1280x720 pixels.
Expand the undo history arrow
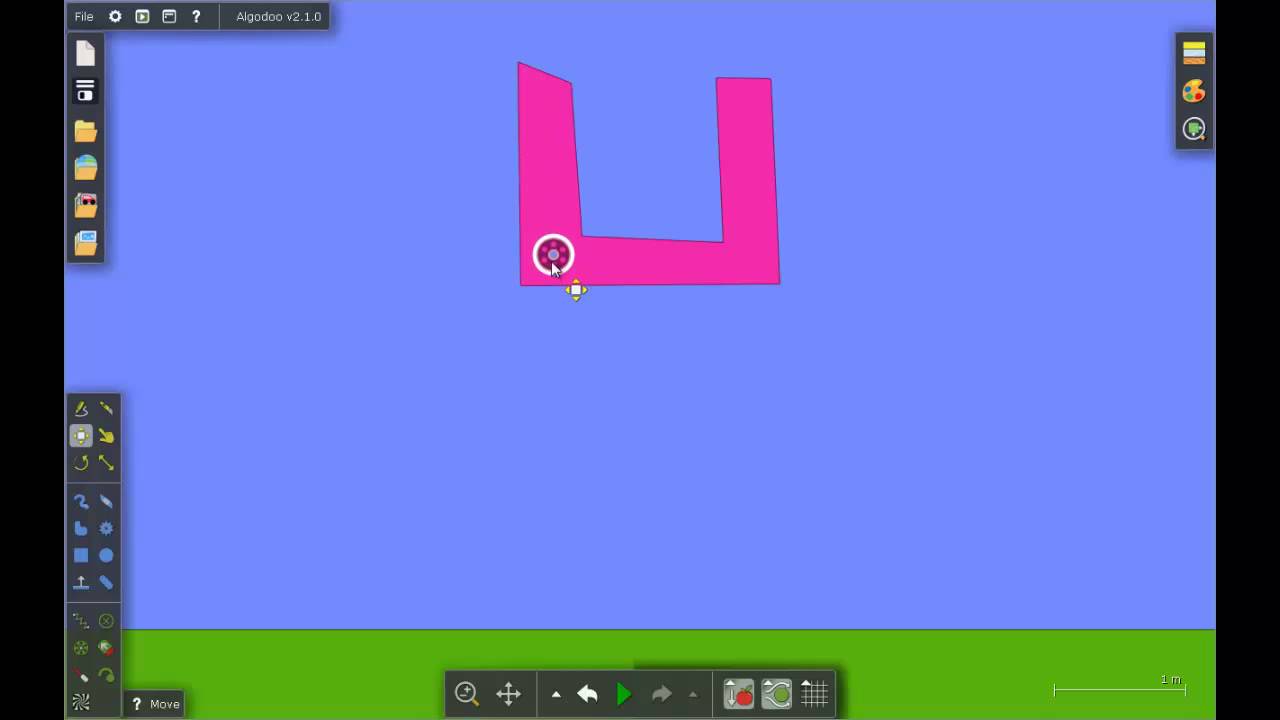pyautogui.click(x=556, y=694)
